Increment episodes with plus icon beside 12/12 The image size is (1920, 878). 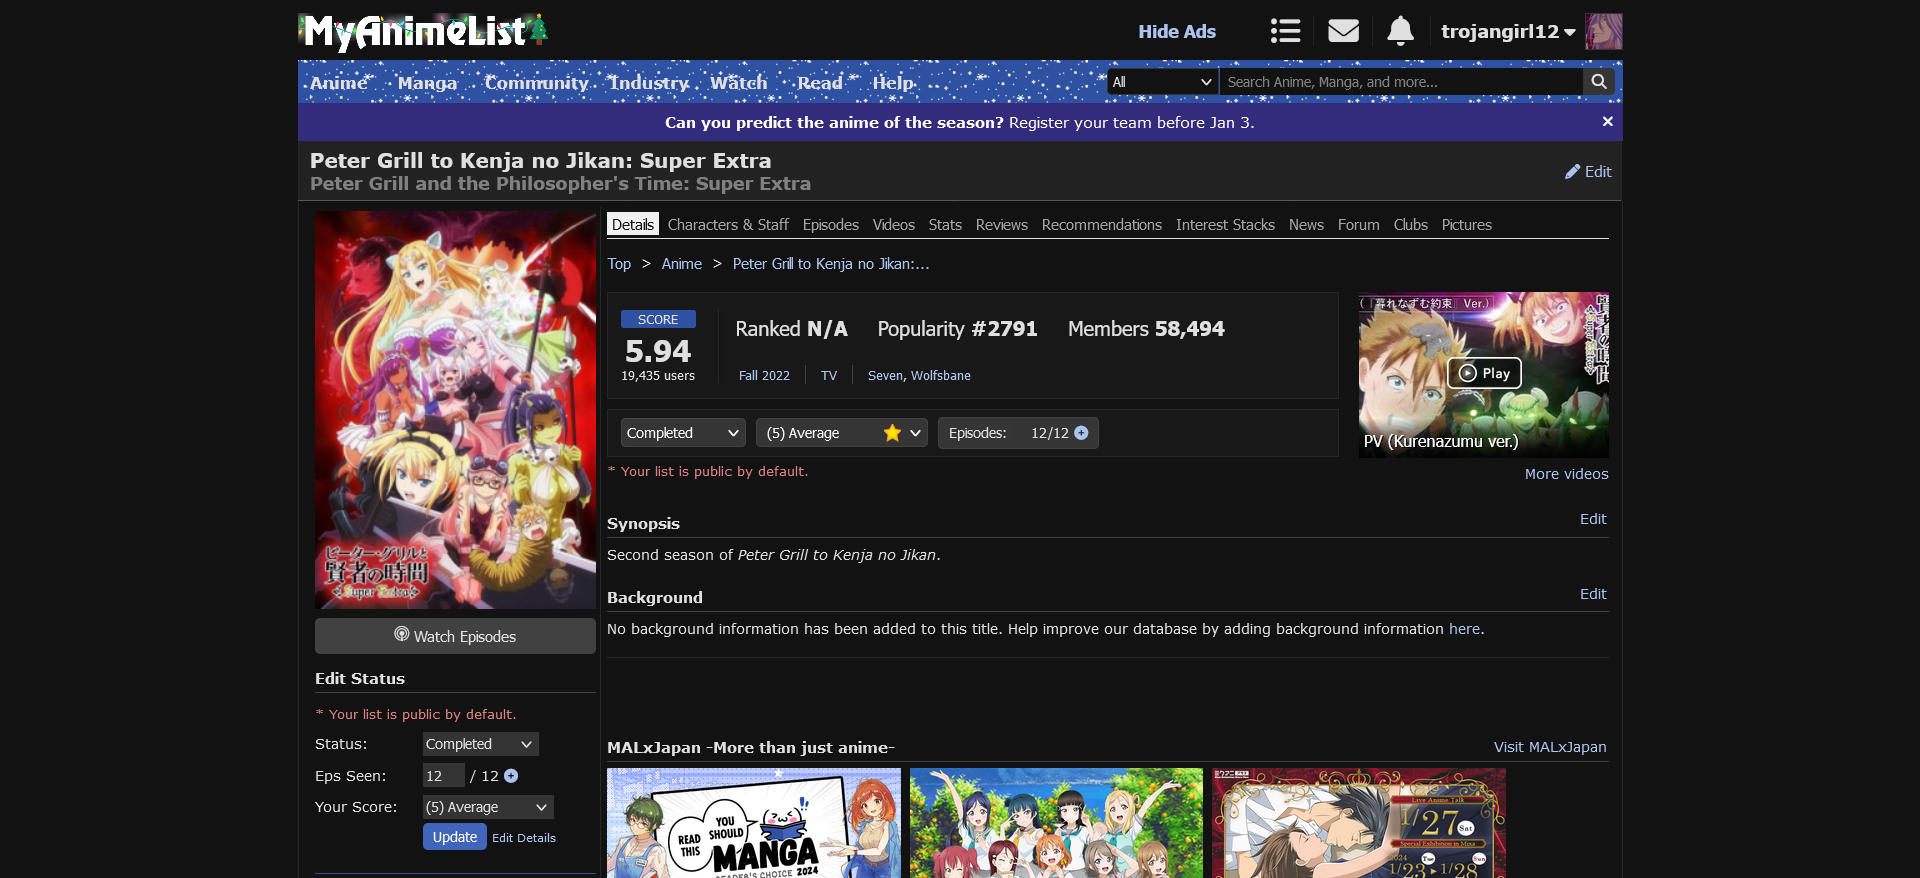pos(1081,433)
